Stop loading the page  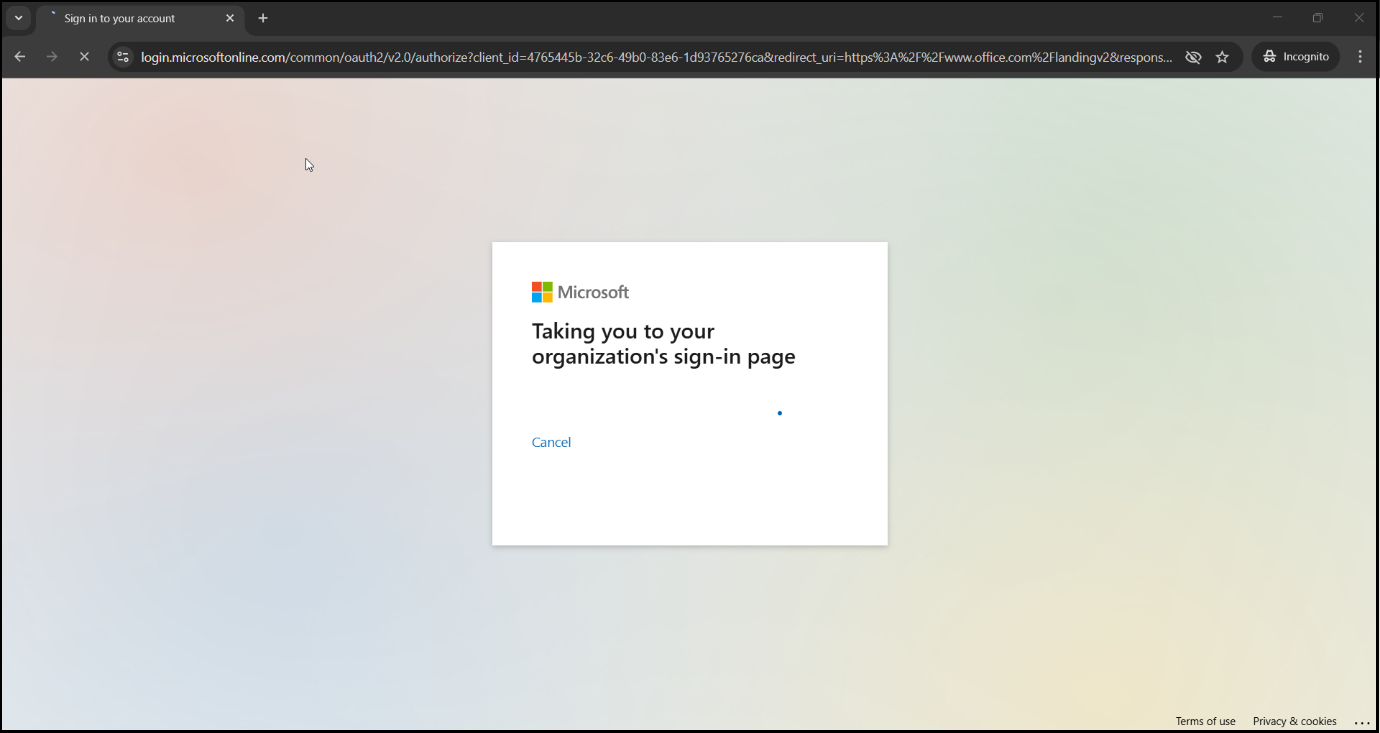pyautogui.click(x=84, y=57)
